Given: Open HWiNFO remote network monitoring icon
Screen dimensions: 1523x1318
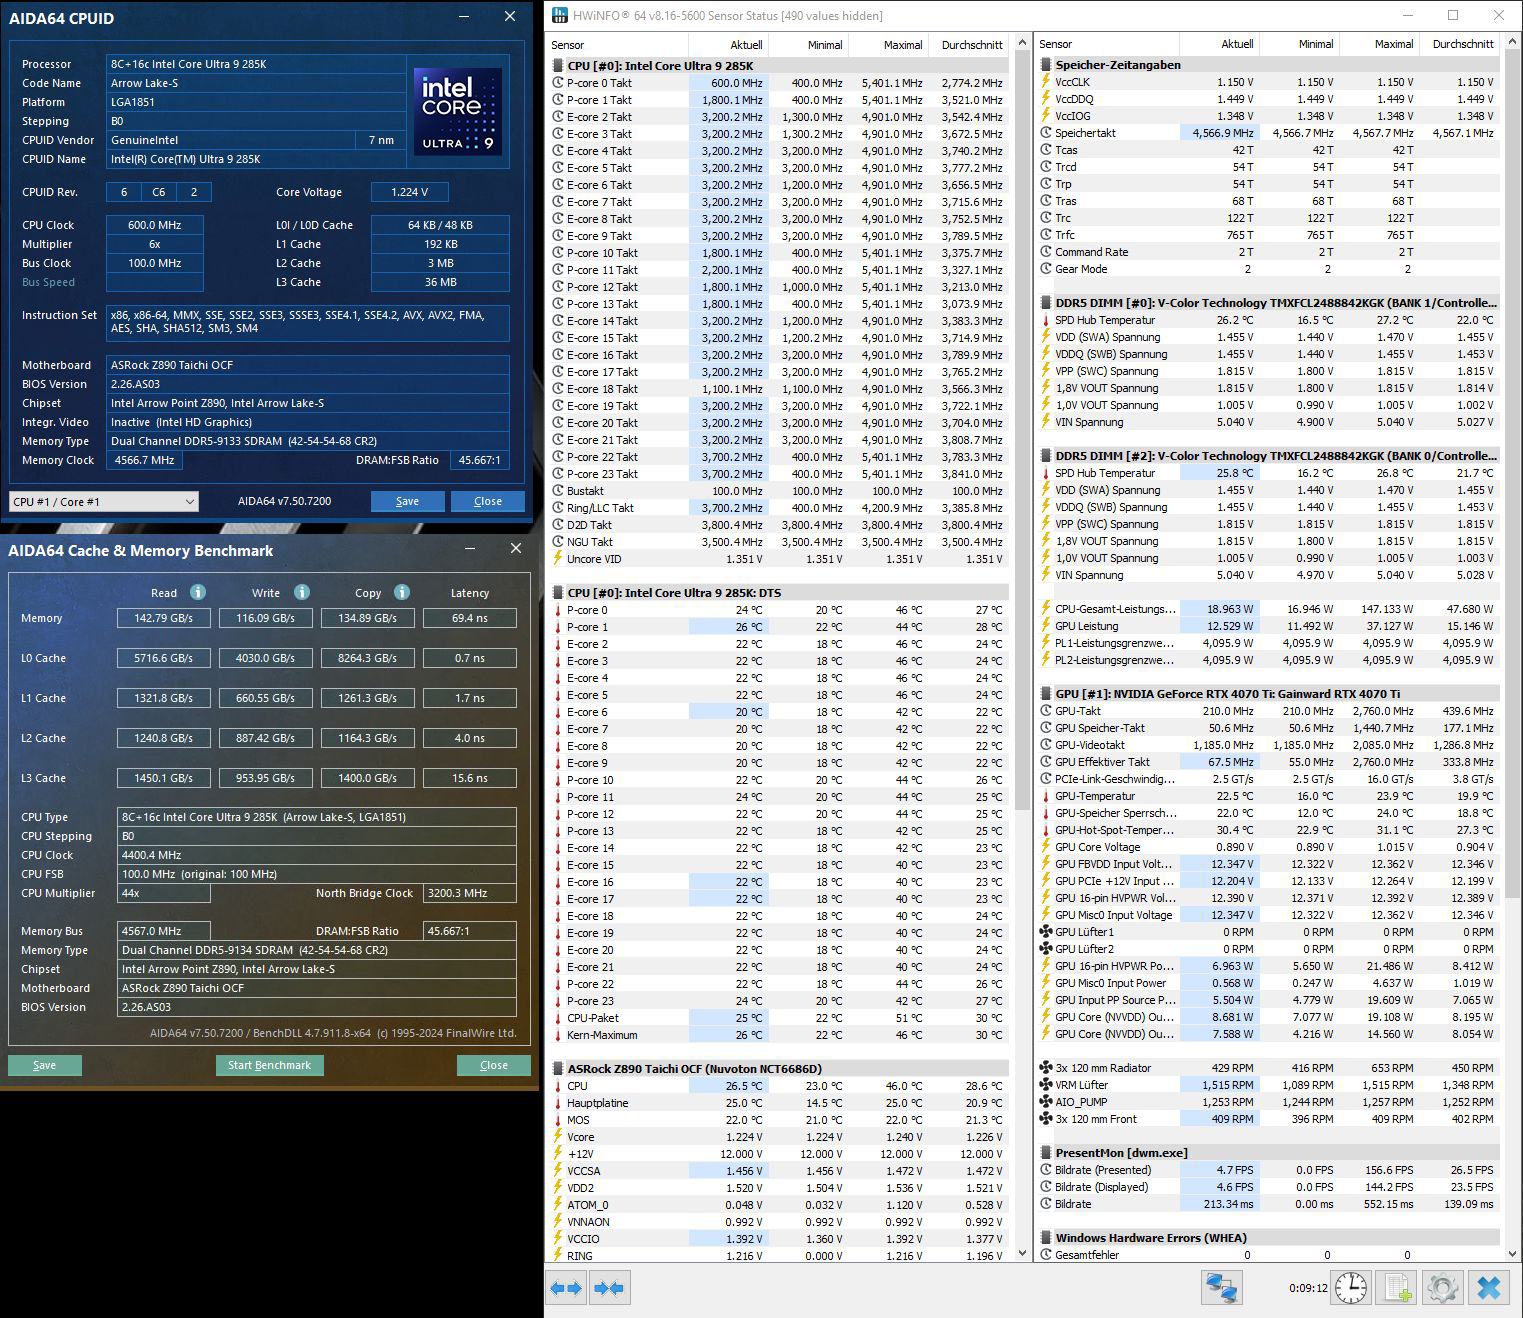Looking at the screenshot, I should (1221, 1288).
